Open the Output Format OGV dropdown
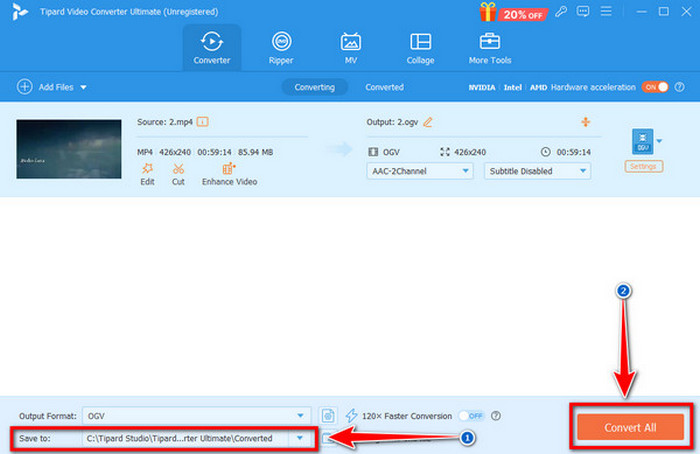 [x=196, y=416]
